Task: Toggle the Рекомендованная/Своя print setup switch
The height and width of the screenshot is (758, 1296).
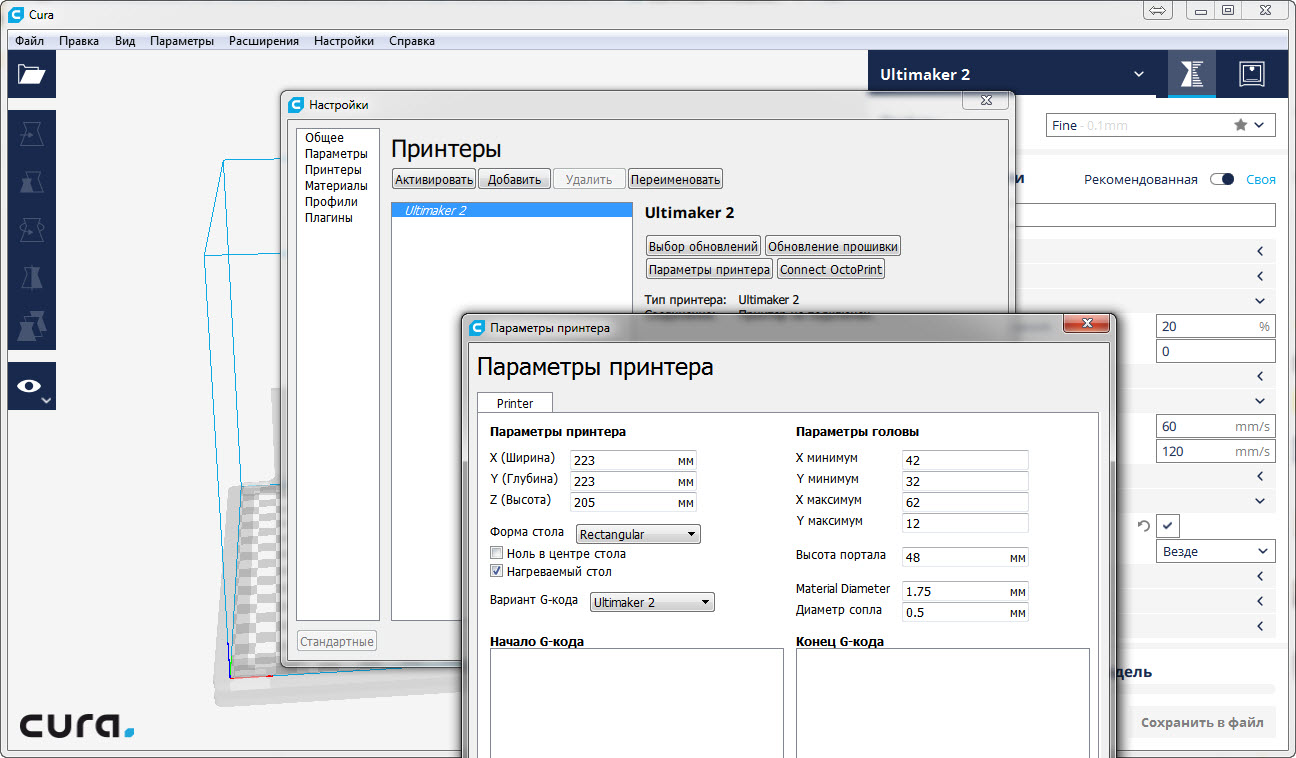Action: coord(1221,180)
